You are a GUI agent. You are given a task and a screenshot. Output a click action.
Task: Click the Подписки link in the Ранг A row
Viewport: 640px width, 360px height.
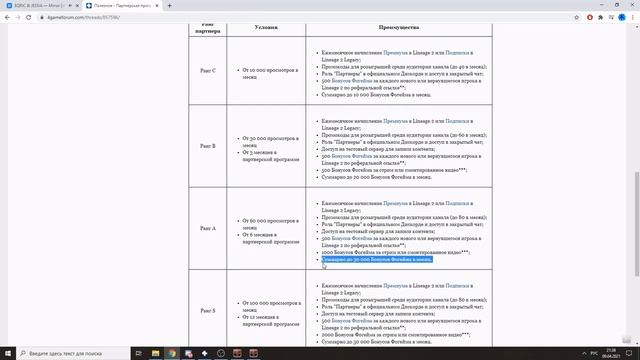point(457,203)
